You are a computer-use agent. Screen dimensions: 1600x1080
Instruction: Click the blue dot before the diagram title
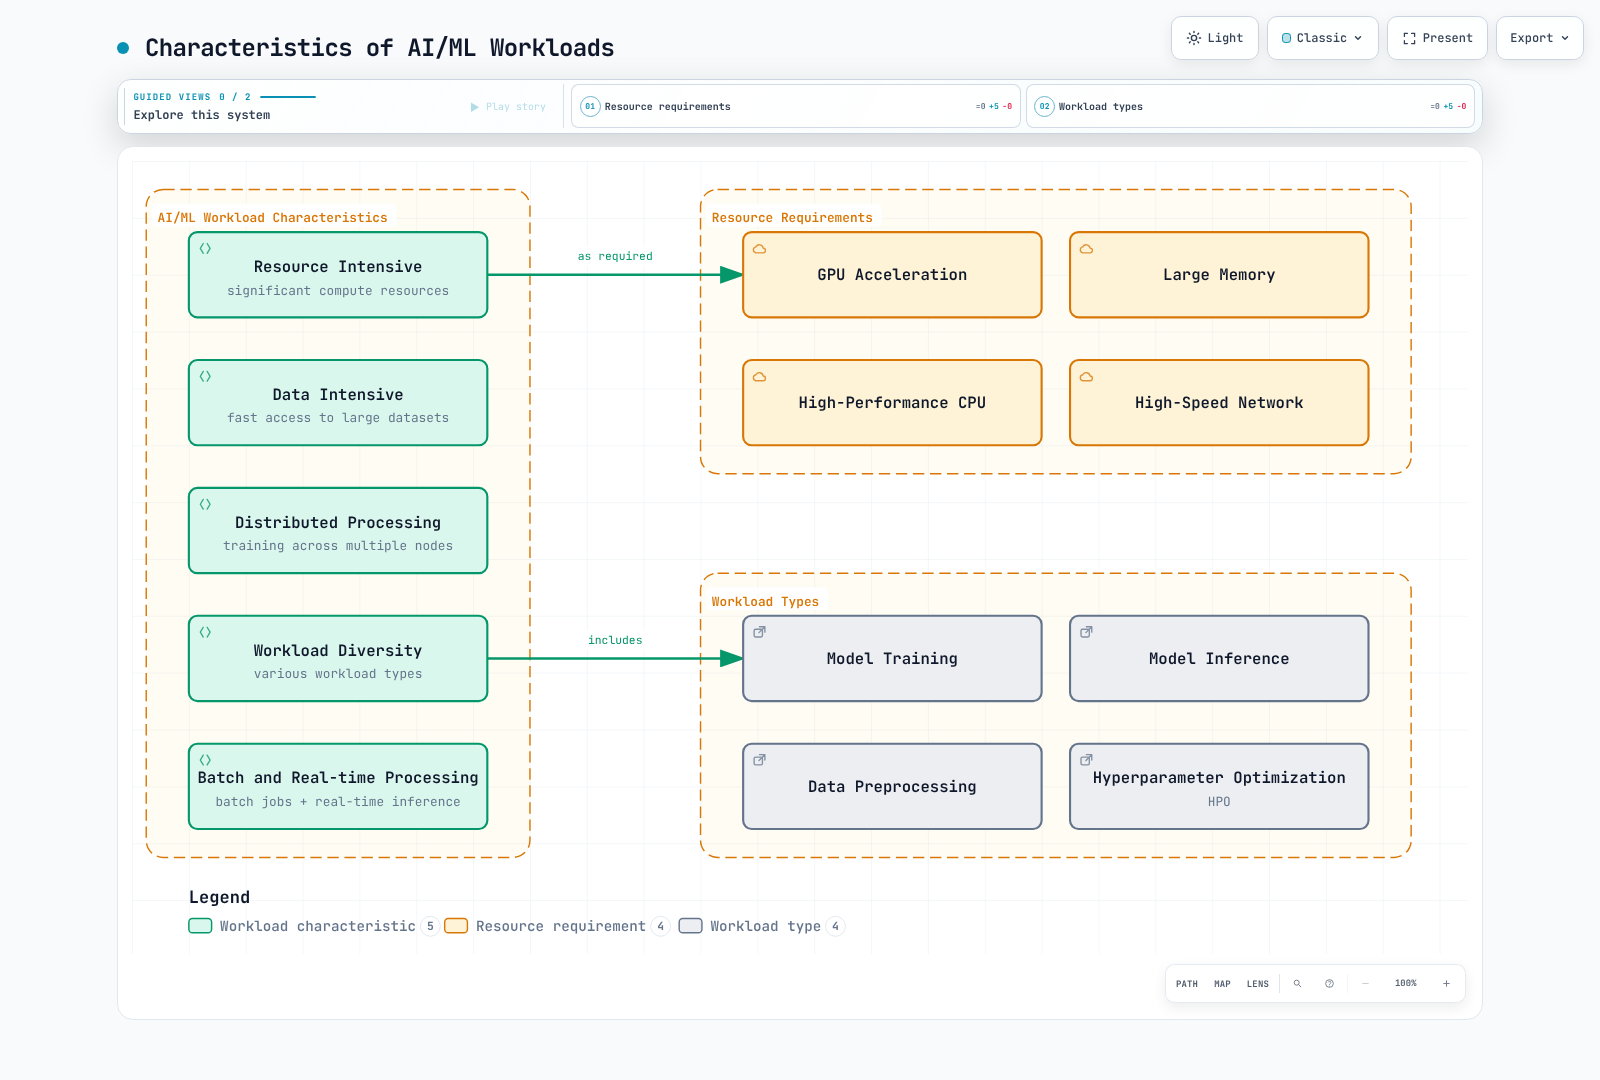pos(123,48)
